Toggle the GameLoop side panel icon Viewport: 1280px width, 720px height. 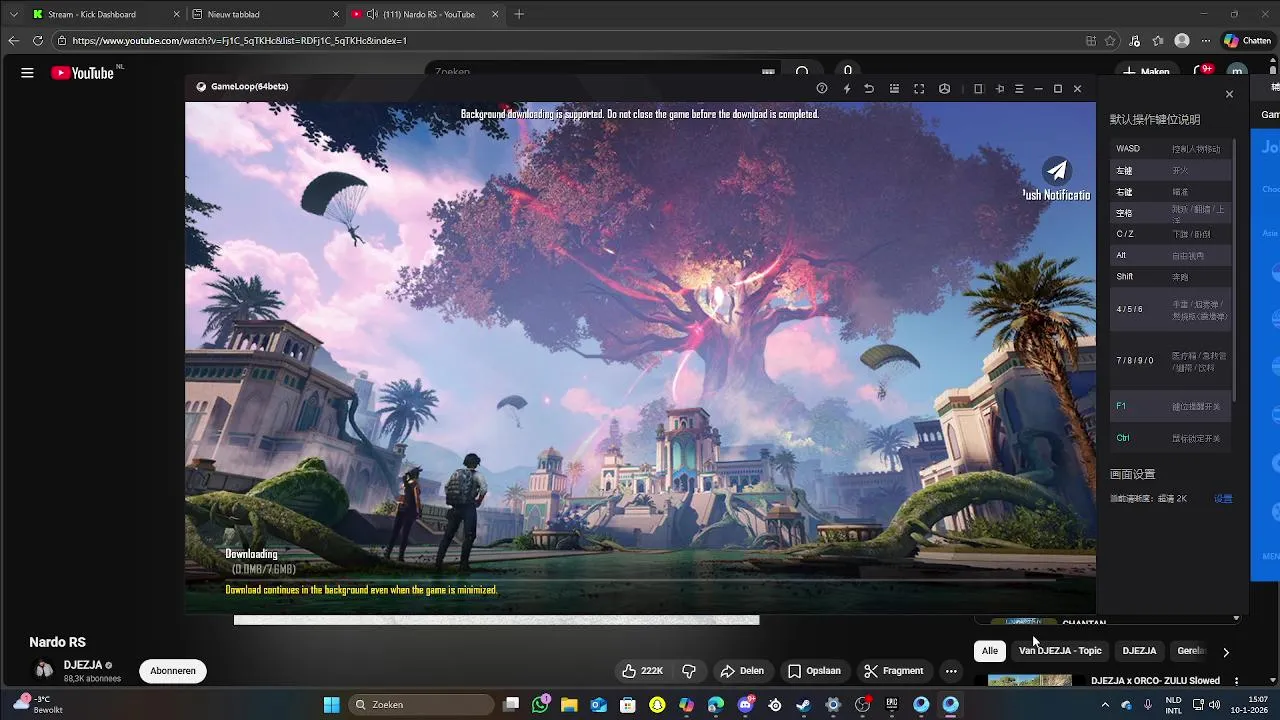click(x=979, y=88)
